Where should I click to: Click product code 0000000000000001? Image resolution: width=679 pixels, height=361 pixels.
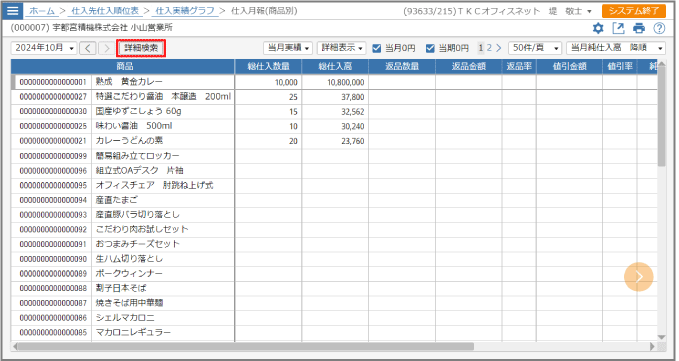point(53,82)
